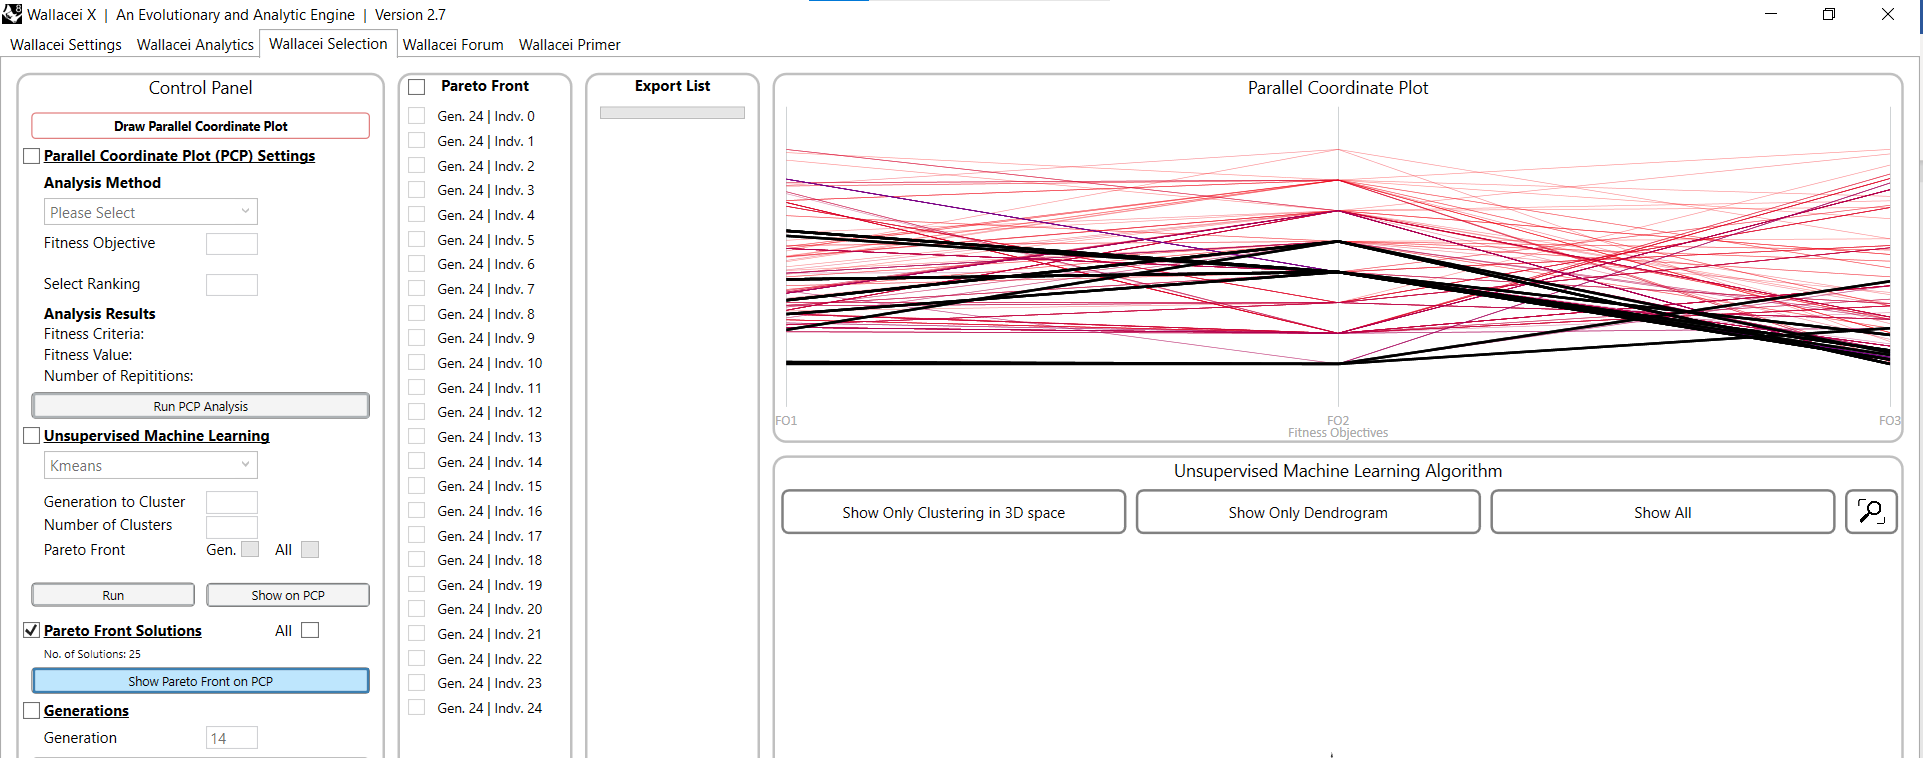Open the Analysis Method Please Select dropdown
Image resolution: width=1923 pixels, height=758 pixels.
pyautogui.click(x=150, y=212)
